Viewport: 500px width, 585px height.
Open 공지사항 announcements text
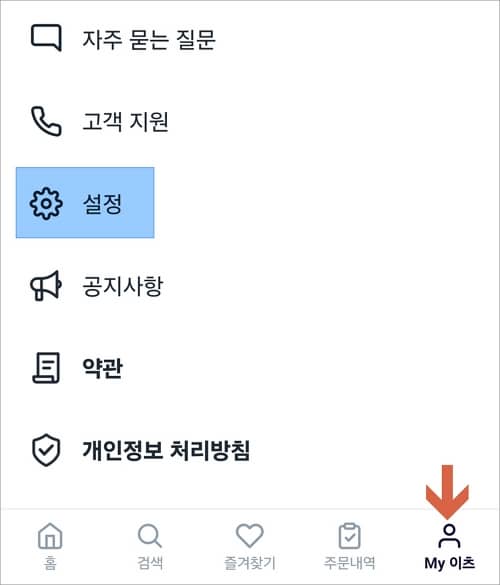coord(123,286)
